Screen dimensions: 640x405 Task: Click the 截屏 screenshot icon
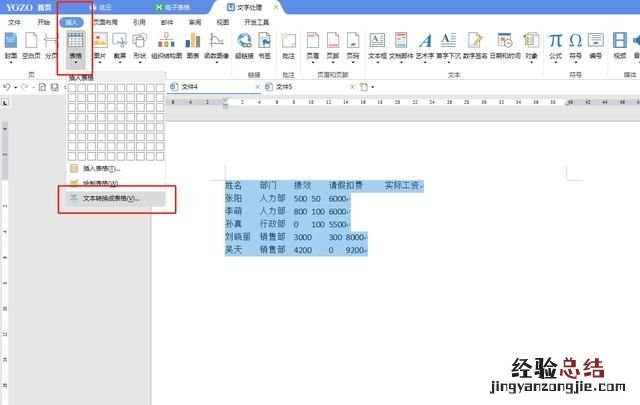click(x=120, y=41)
